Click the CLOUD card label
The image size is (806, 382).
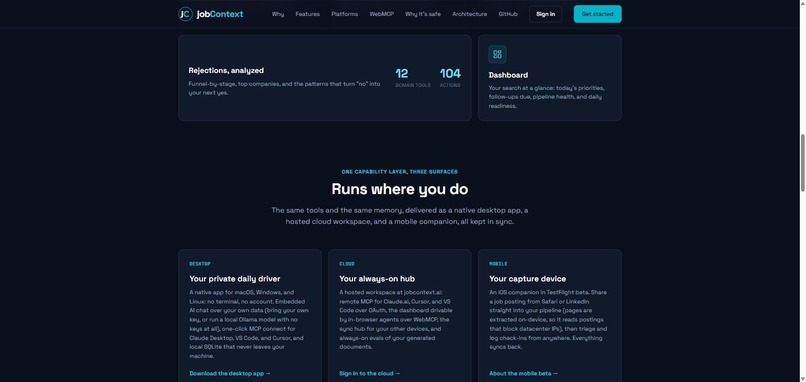point(346,264)
